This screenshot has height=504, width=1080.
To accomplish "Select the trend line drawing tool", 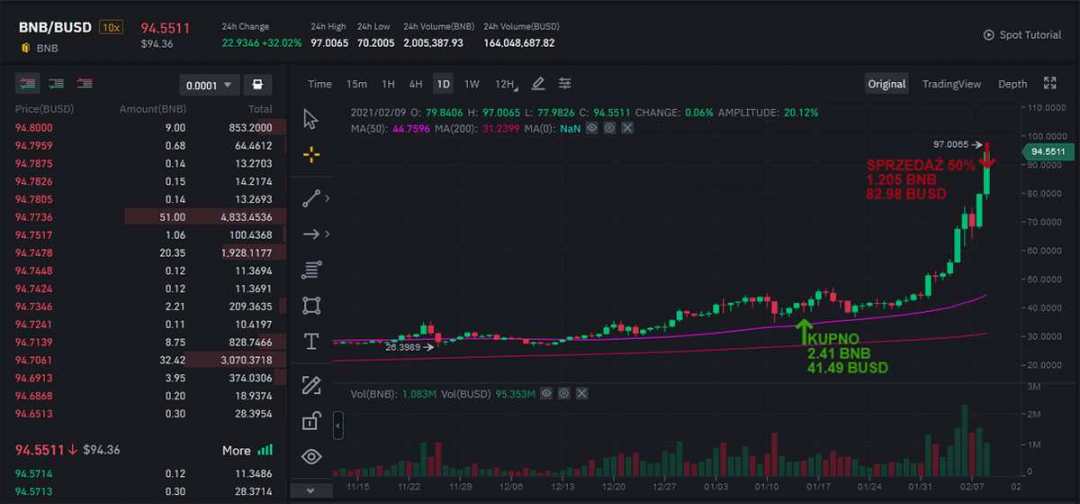I will (x=311, y=198).
